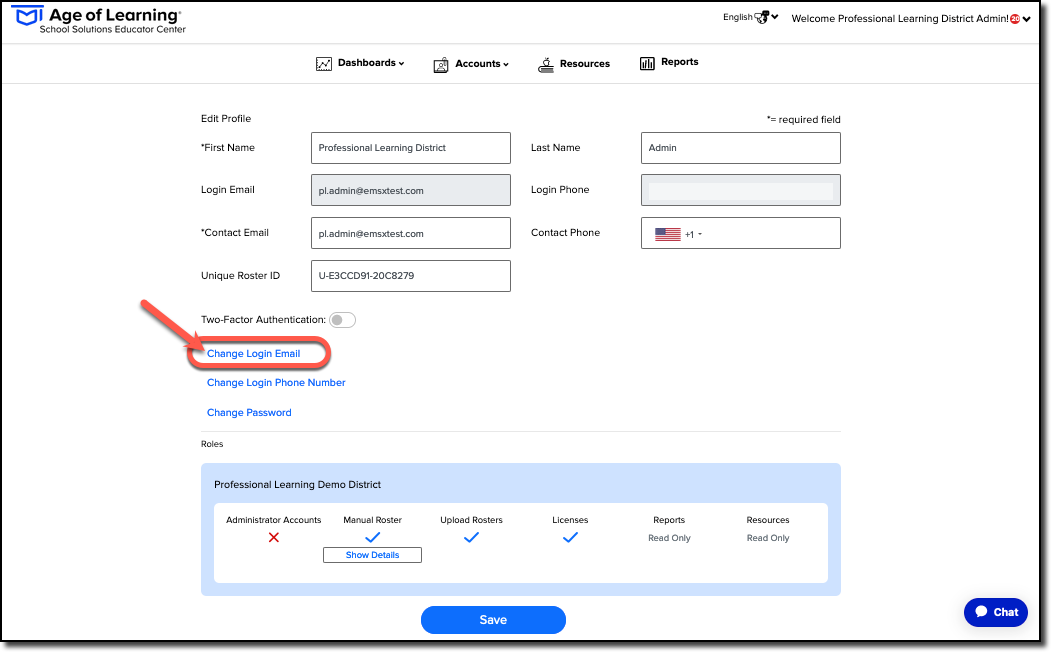This screenshot has height=652, width=1051.
Task: Go to Reports page
Action: [669, 62]
